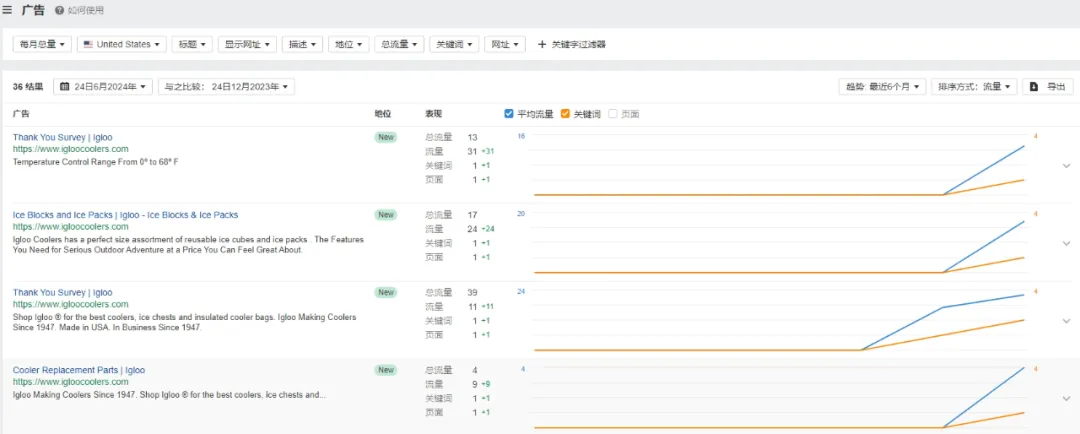The image size is (1080, 434).
Task: Click the calendar icon in date picker
Action: pos(65,87)
